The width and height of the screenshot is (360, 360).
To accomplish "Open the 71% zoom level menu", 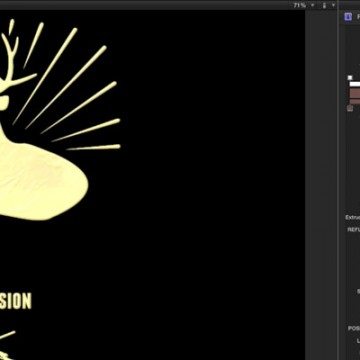I will [x=299, y=5].
